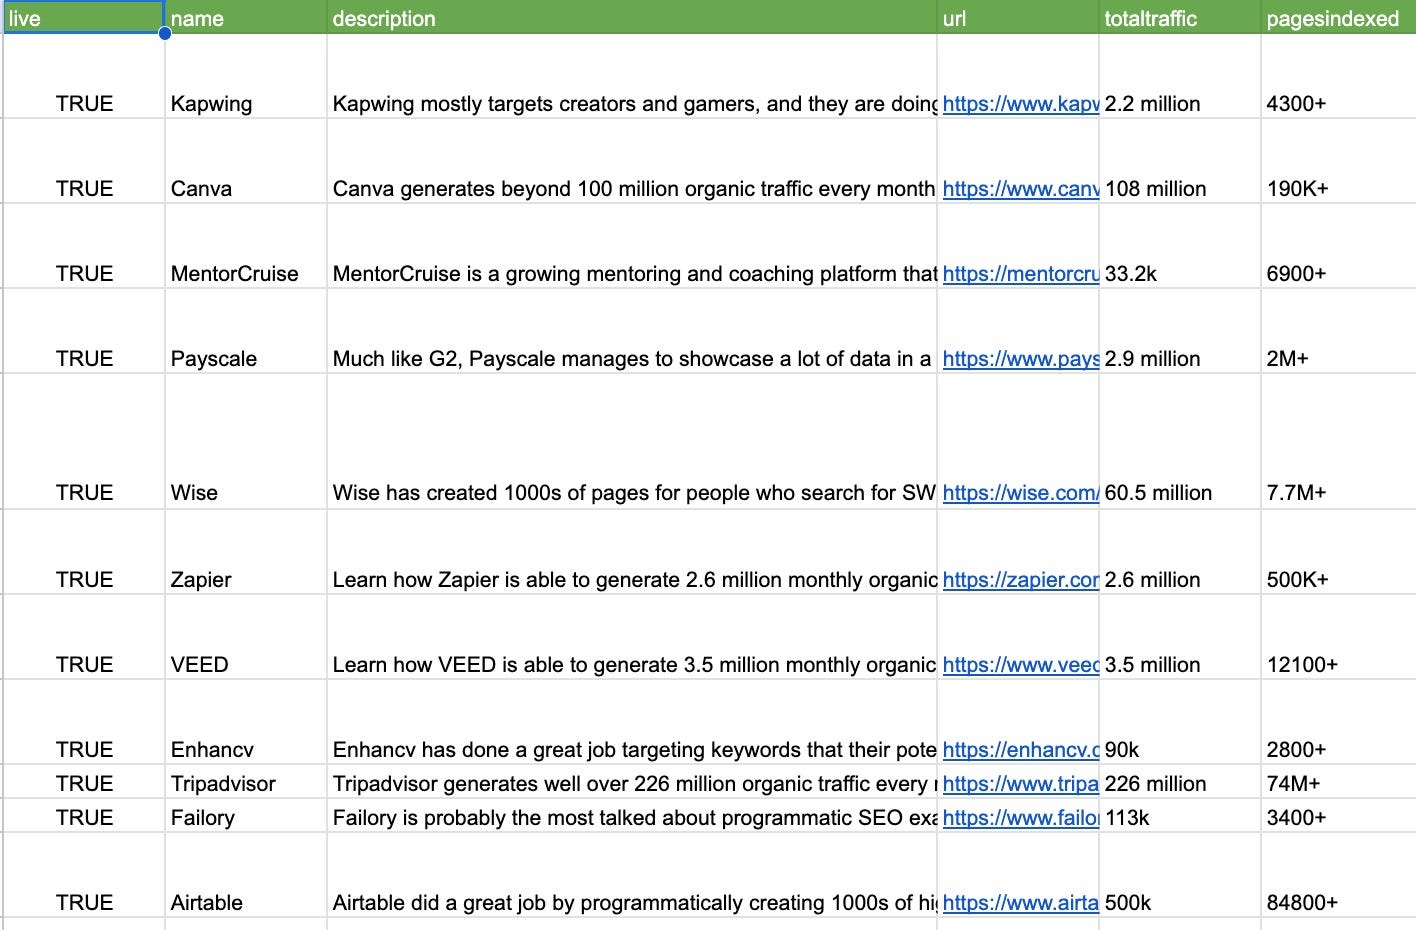This screenshot has width=1416, height=930.
Task: Open the Tripadvisor URL link
Action: coord(1021,783)
